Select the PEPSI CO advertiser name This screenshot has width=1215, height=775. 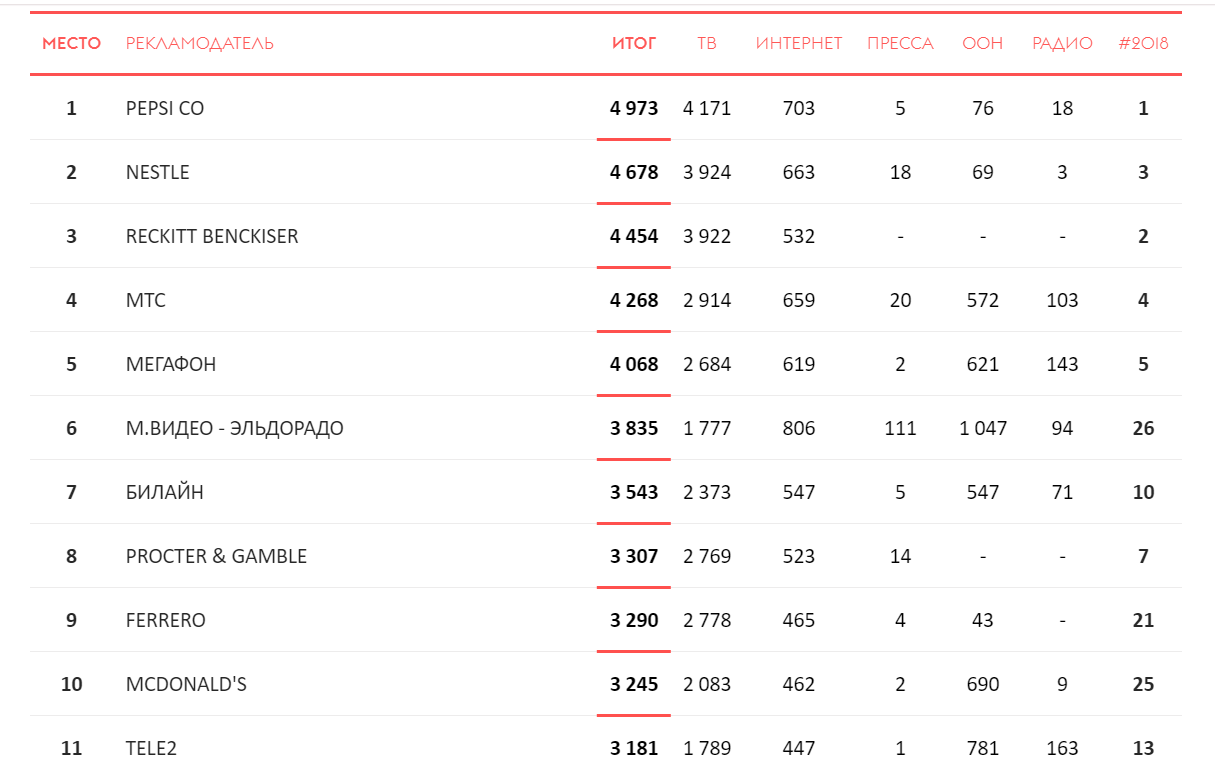[x=165, y=108]
